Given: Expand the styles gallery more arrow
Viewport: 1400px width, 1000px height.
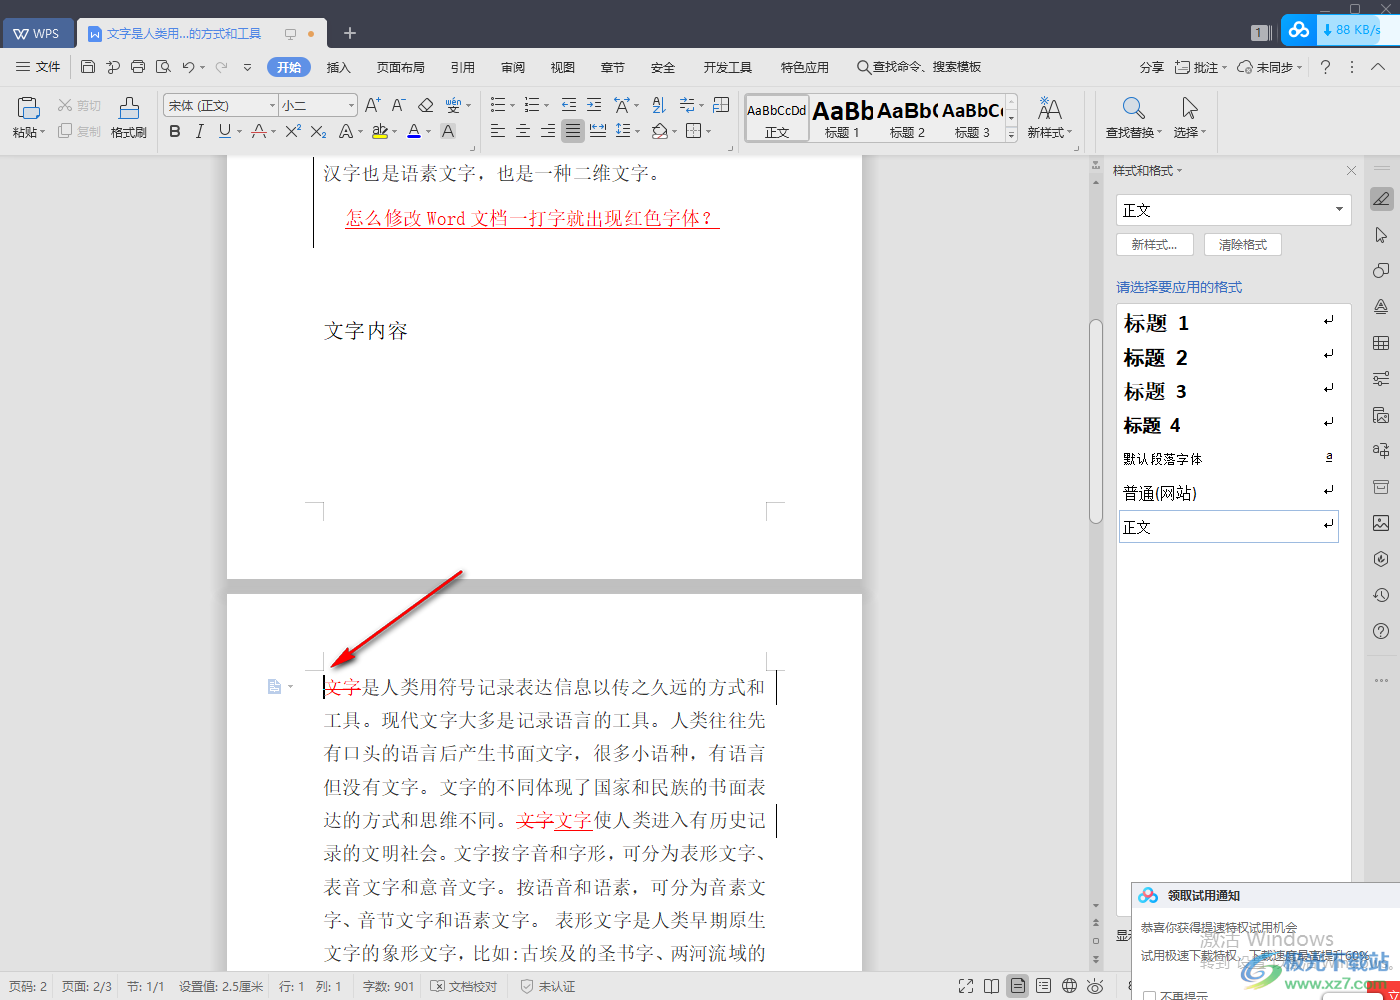Looking at the screenshot, I should tap(1011, 134).
